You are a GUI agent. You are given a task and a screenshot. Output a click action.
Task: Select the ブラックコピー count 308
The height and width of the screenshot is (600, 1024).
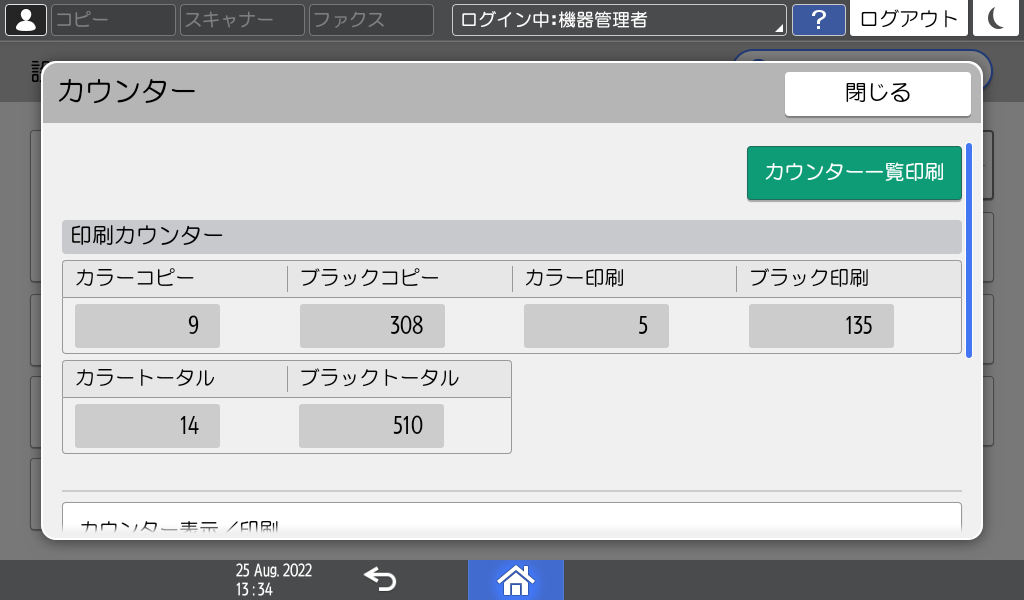[x=371, y=325]
